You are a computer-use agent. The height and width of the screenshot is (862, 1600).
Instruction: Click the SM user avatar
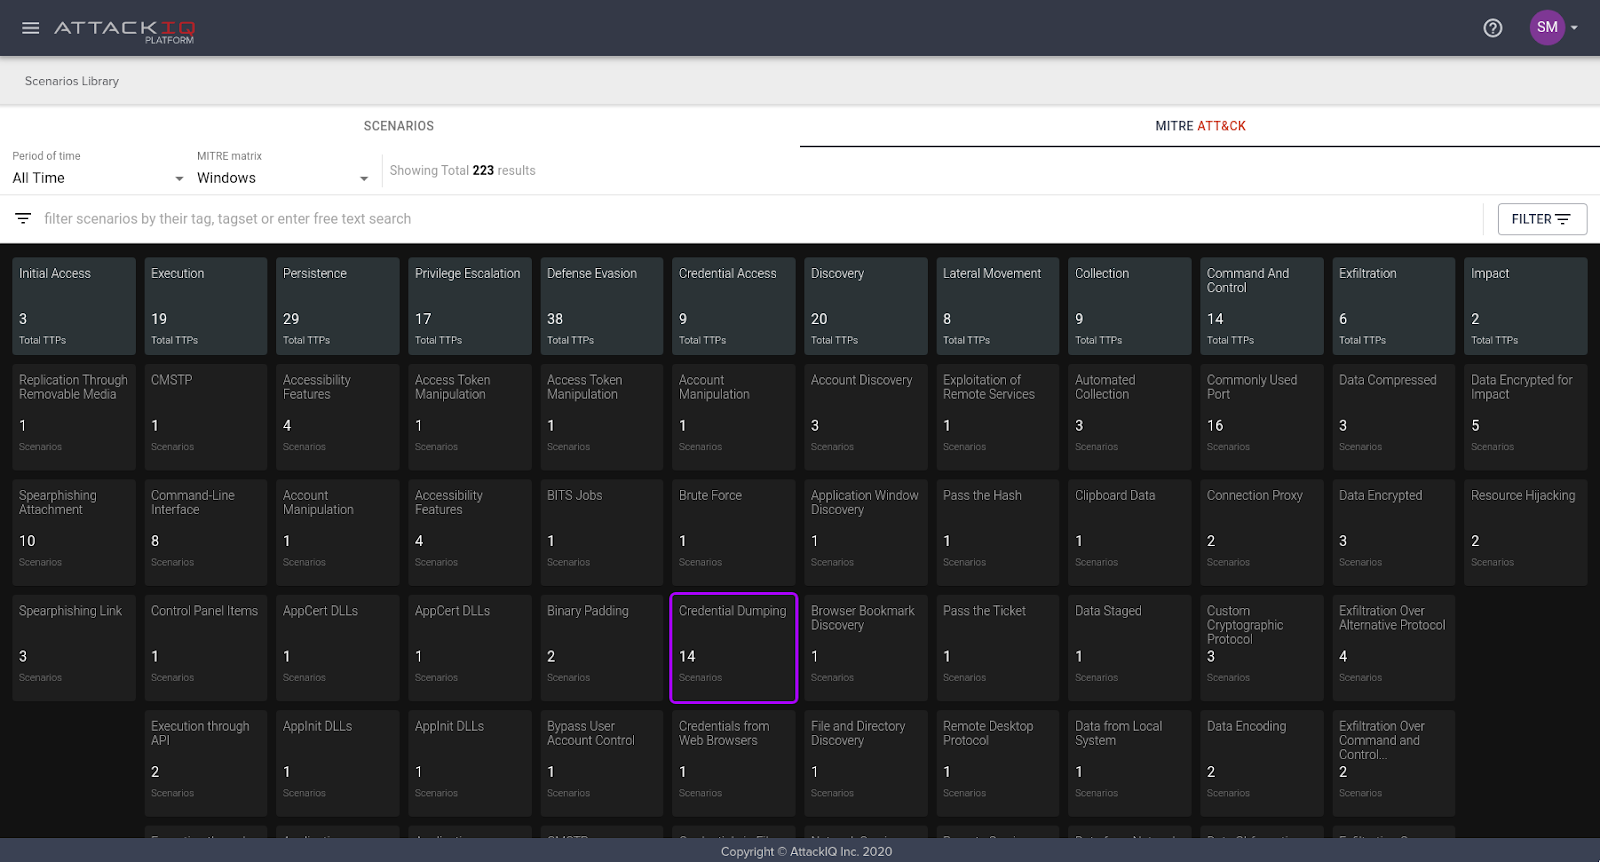pyautogui.click(x=1547, y=28)
